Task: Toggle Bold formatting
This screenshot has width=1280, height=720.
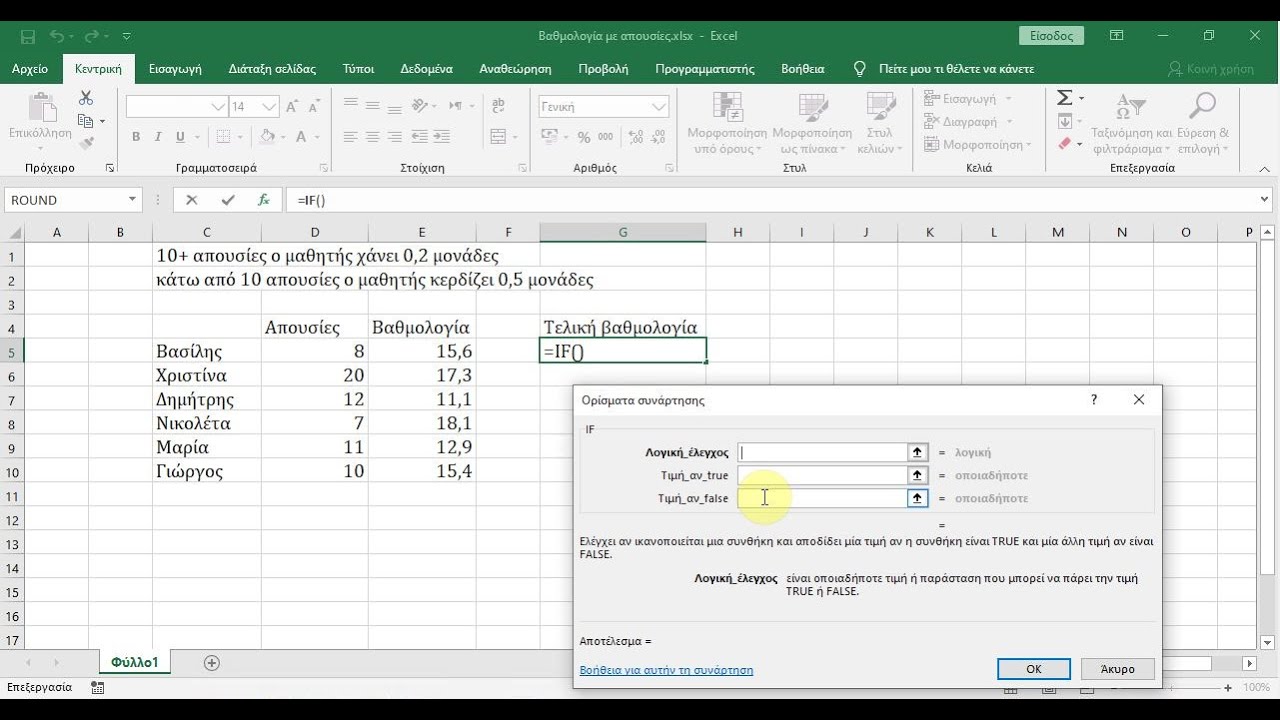Action: [136, 137]
